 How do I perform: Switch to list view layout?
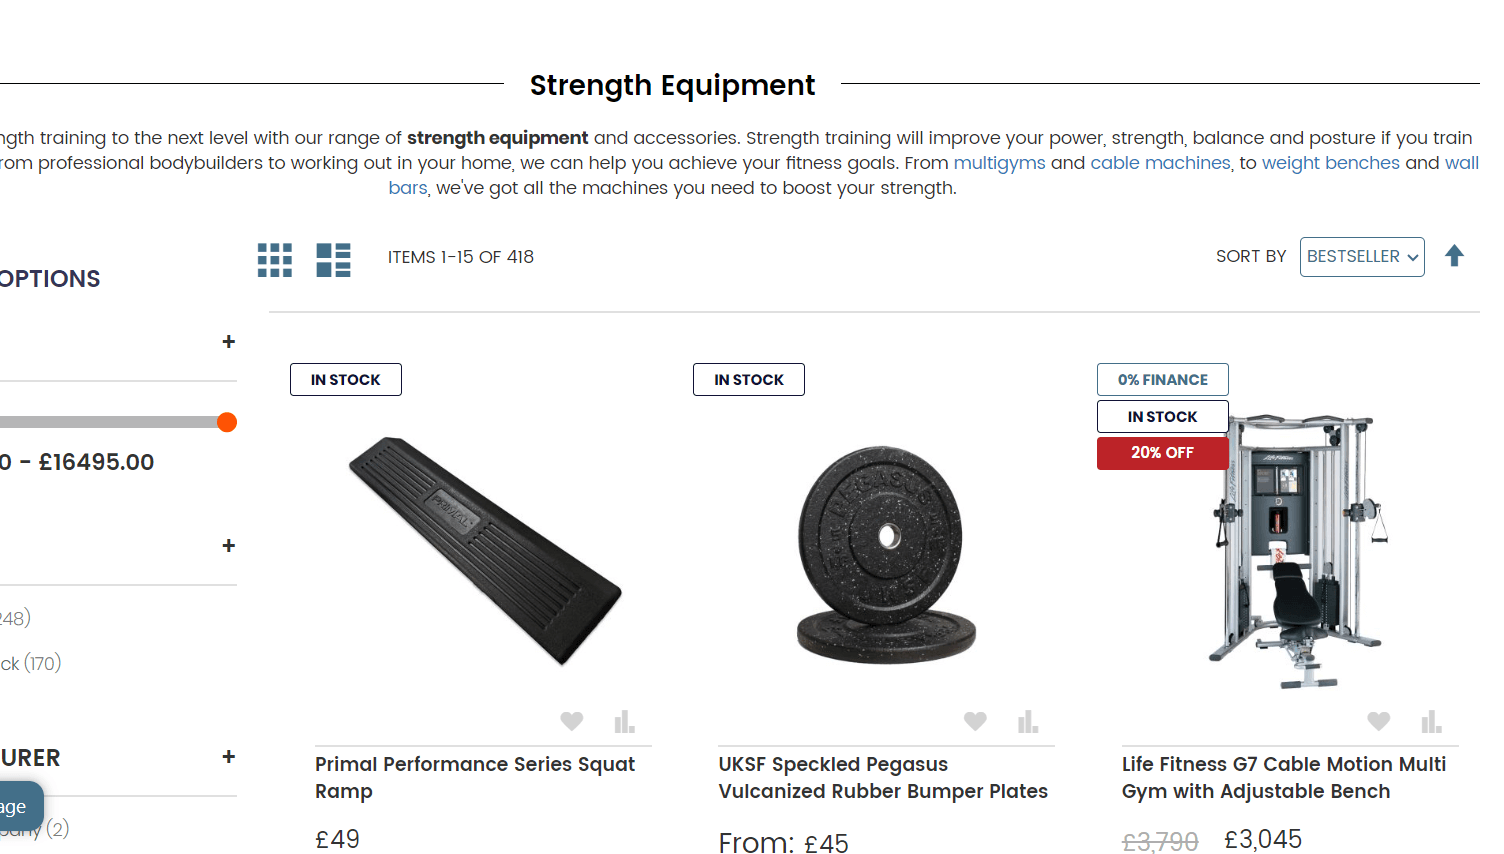333,260
